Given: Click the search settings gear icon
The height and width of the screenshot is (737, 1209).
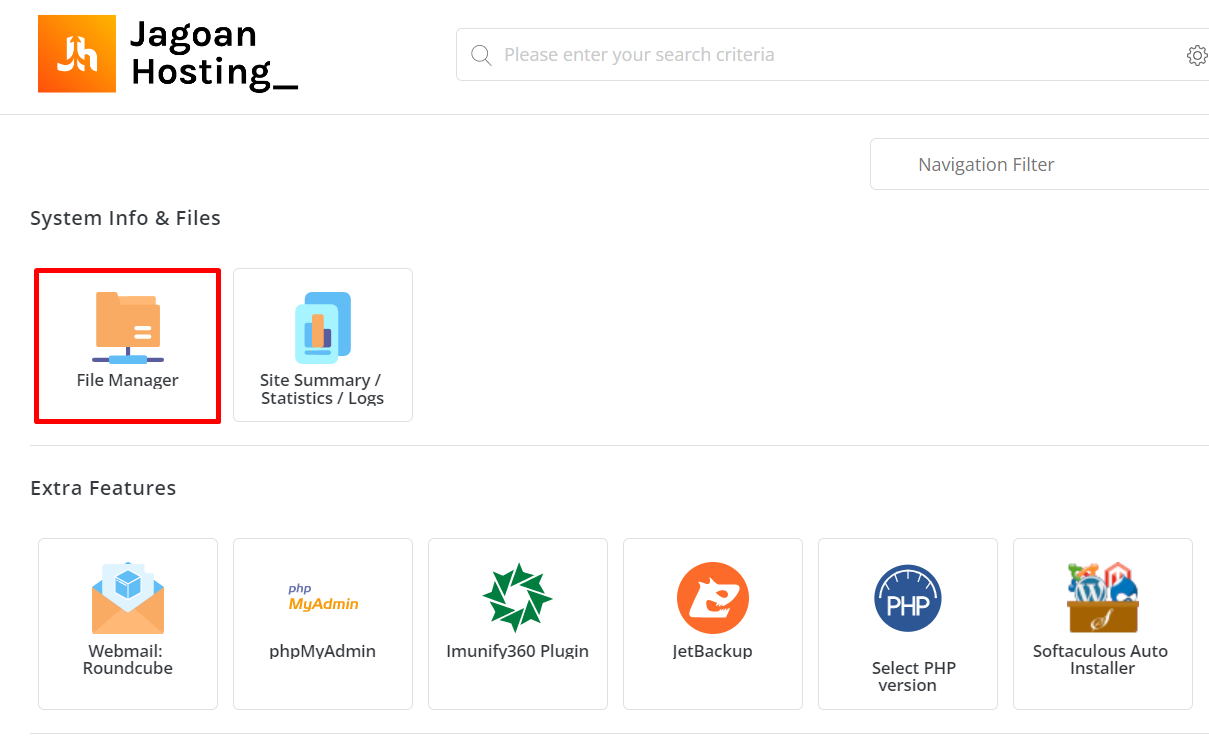Looking at the screenshot, I should pos(1197,55).
